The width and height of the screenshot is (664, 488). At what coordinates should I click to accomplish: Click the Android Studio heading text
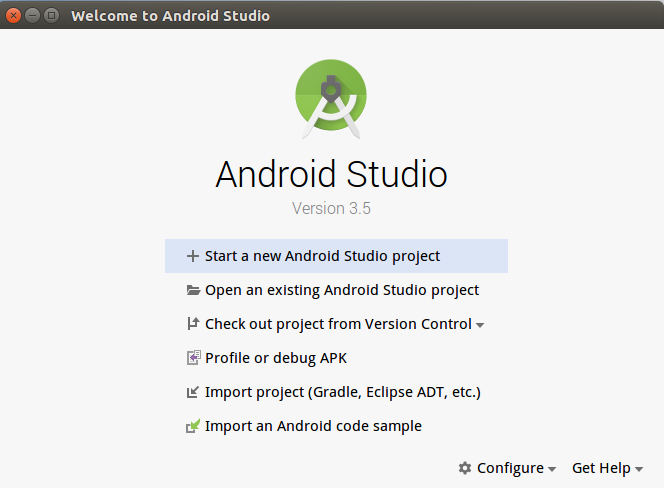(331, 174)
